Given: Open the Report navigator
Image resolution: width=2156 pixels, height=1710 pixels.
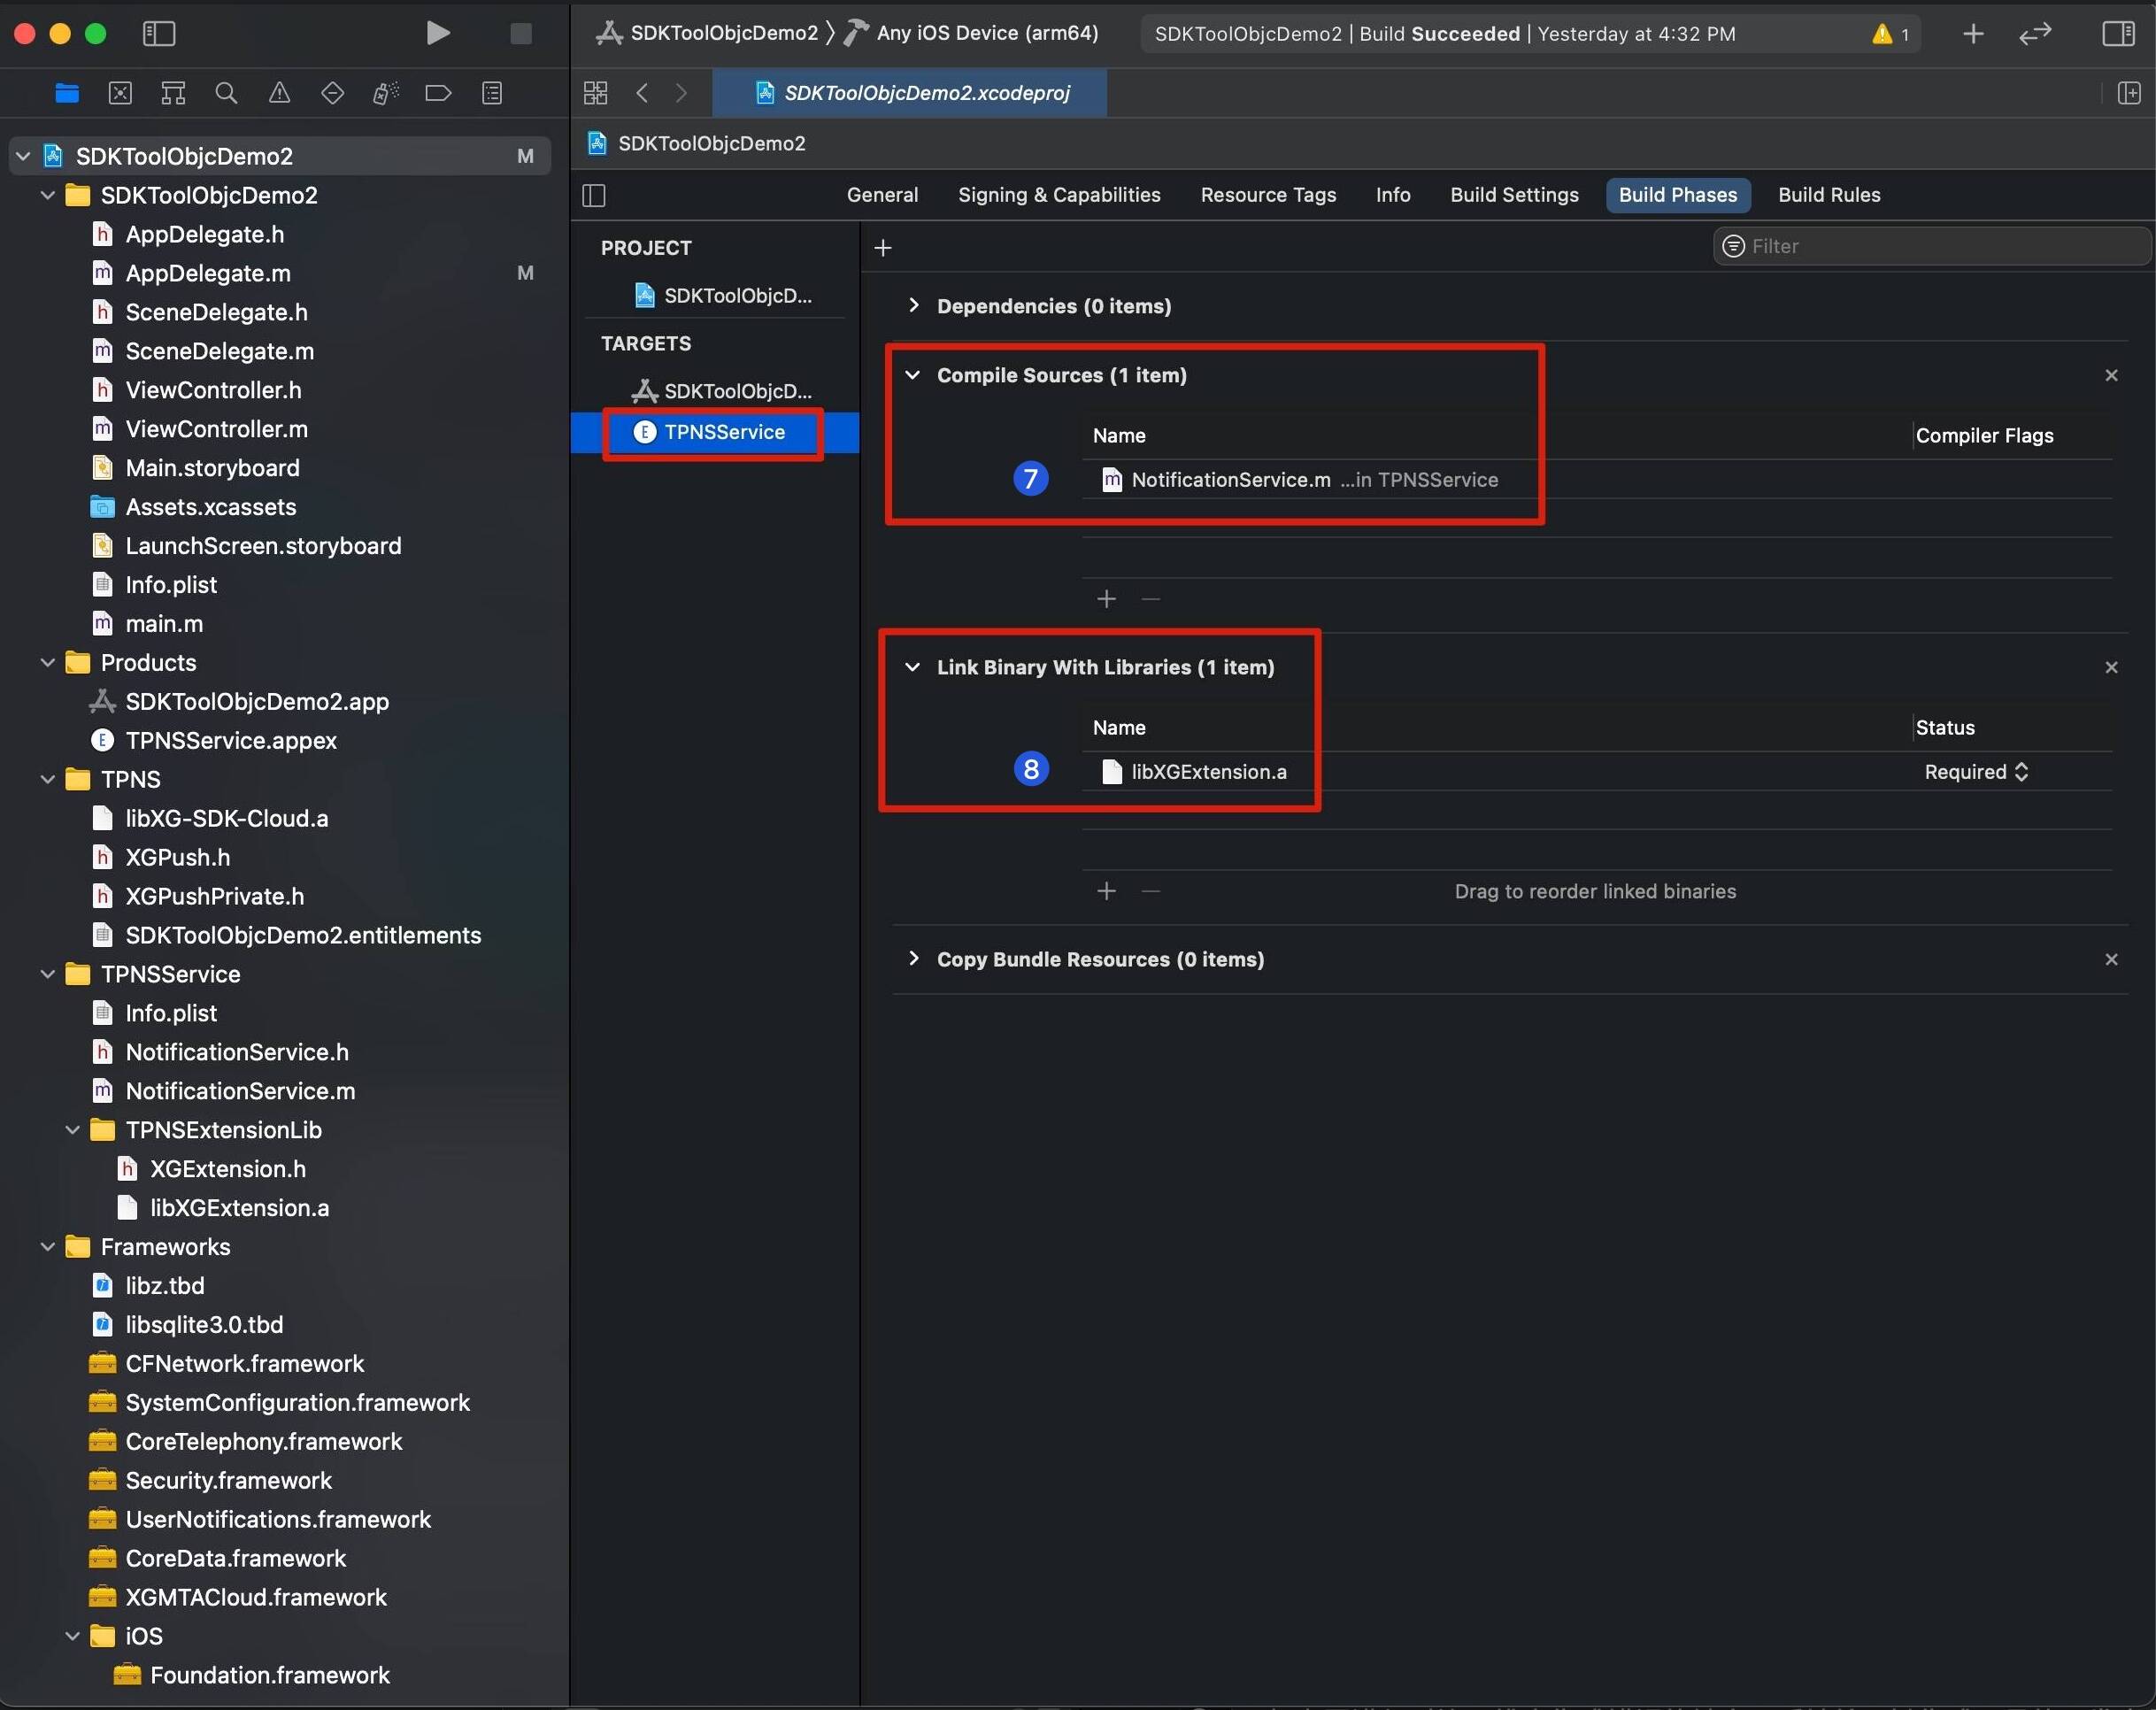Looking at the screenshot, I should click(491, 93).
